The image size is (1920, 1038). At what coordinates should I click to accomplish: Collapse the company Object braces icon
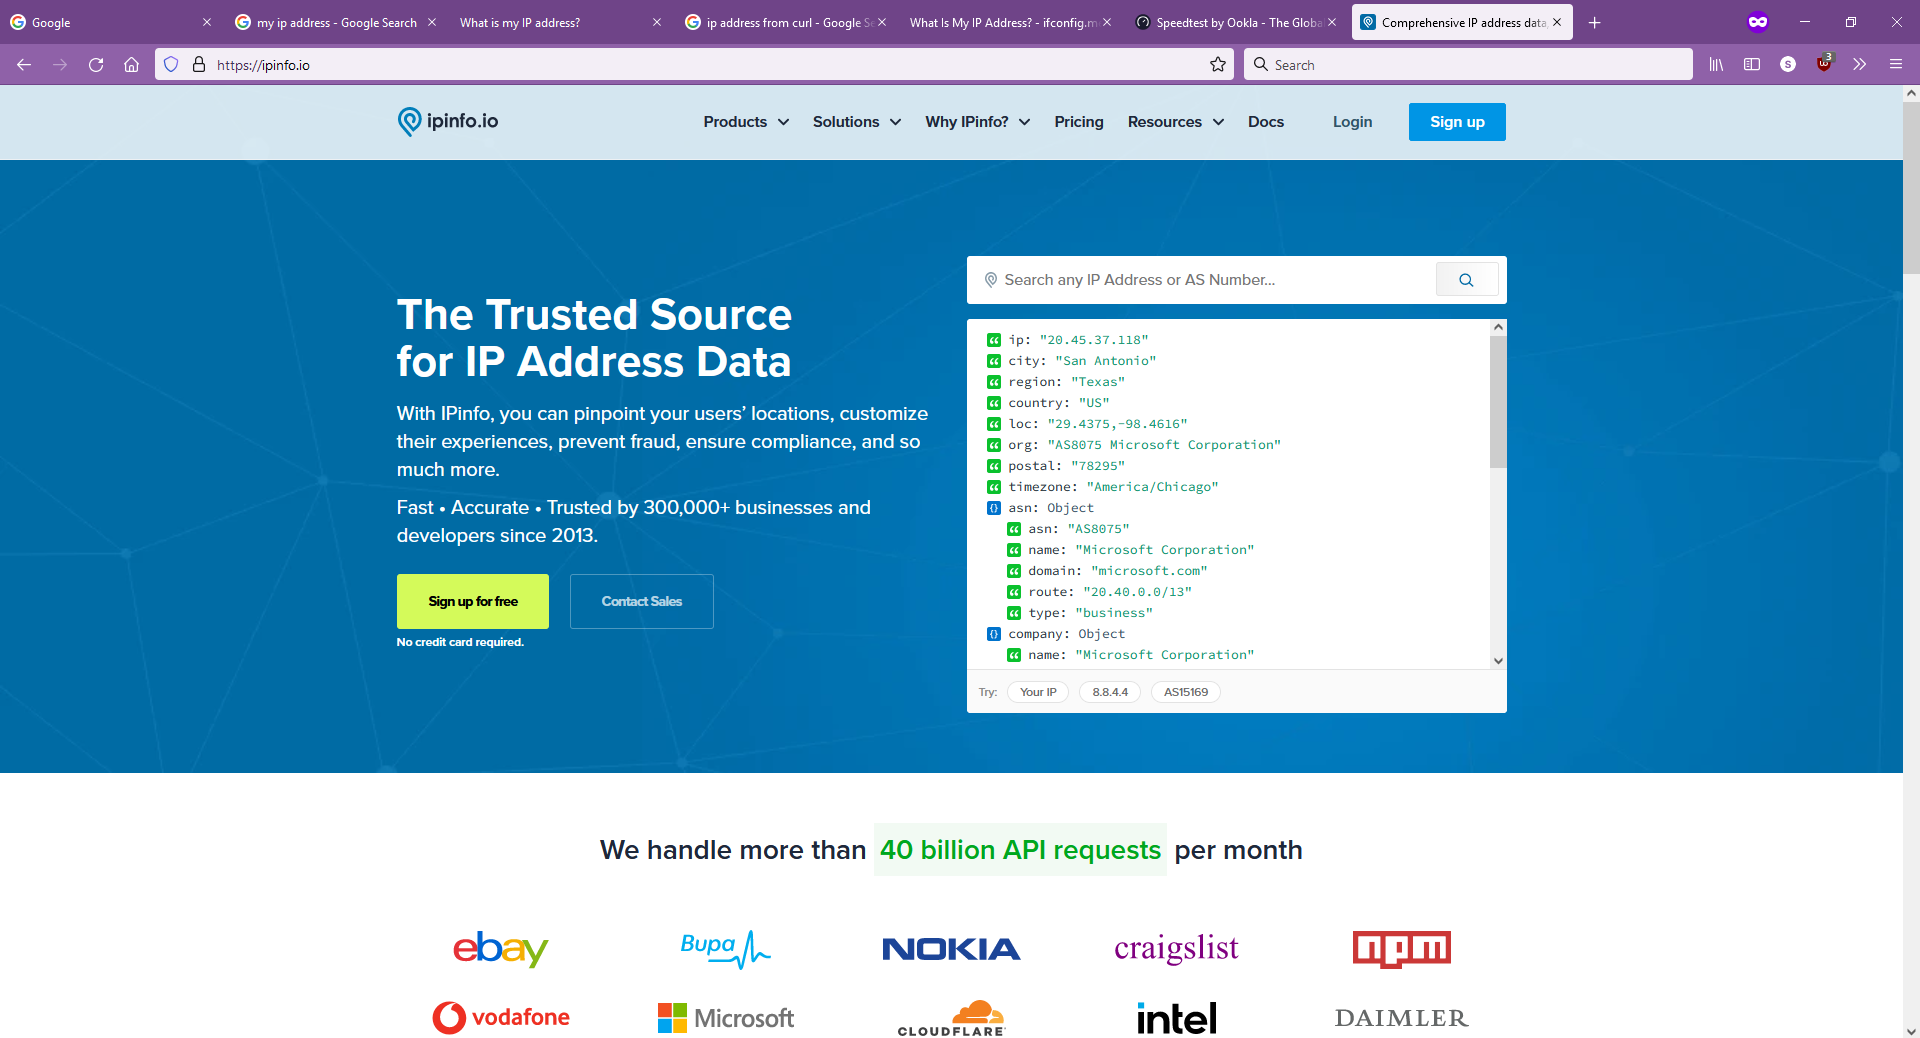coord(993,634)
